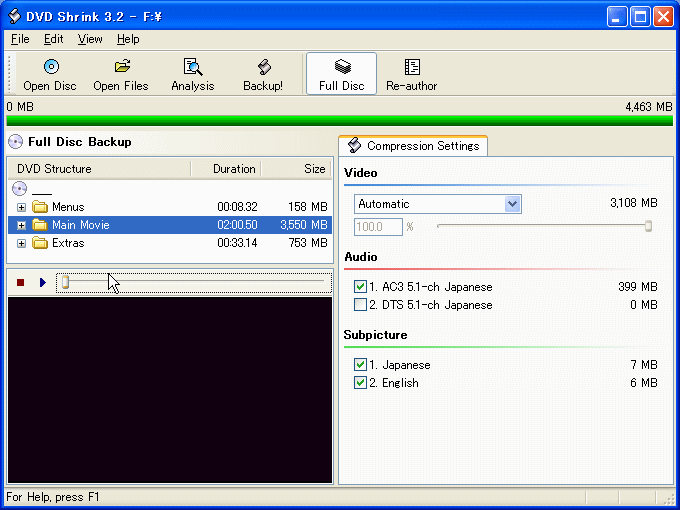This screenshot has height=510, width=680.
Task: Uncheck the English subpicture stream
Action: click(x=360, y=383)
